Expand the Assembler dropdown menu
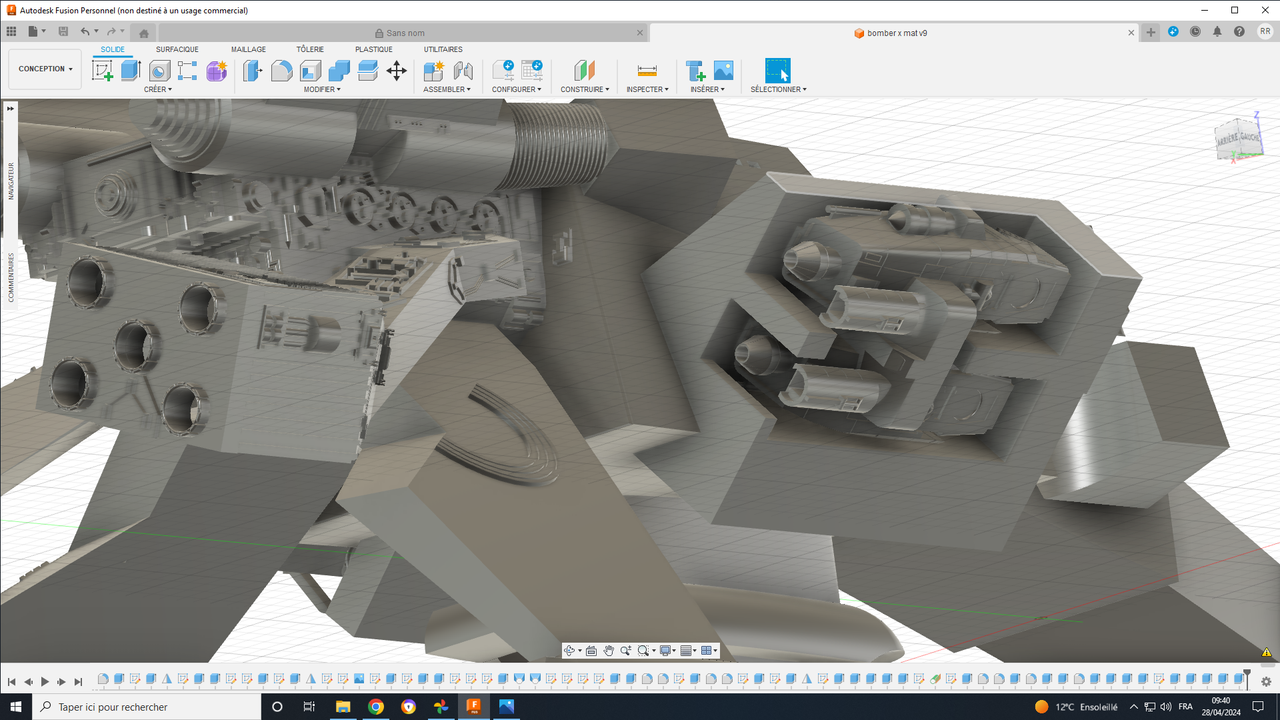 click(447, 89)
